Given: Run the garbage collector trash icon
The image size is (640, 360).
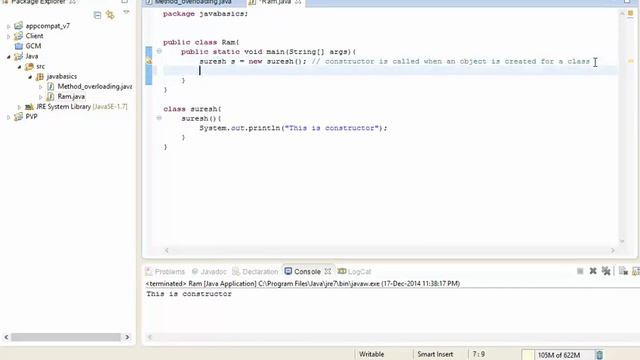Looking at the screenshot, I should (x=599, y=355).
